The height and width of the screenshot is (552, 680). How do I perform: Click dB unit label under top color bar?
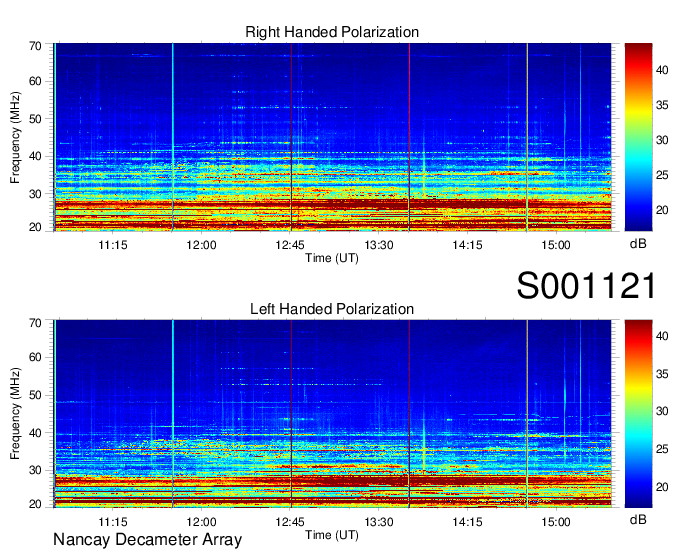coord(638,244)
